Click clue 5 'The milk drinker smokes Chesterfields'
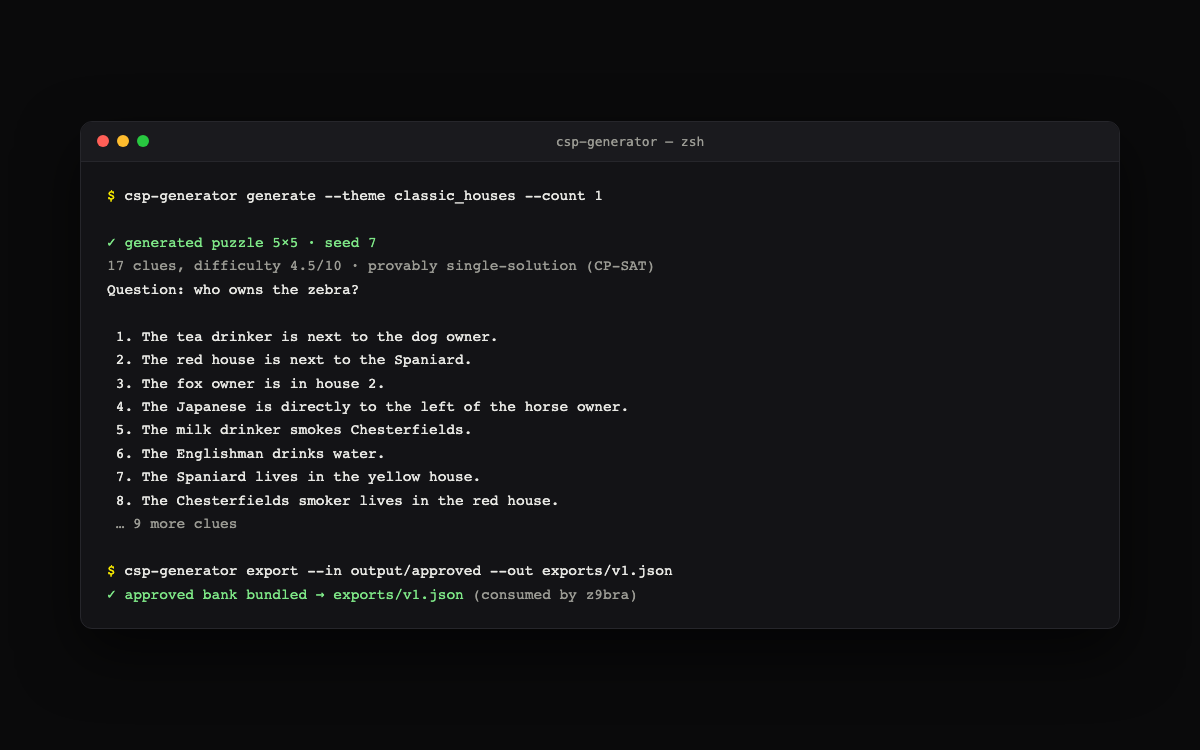The height and width of the screenshot is (750, 1200). tap(294, 430)
